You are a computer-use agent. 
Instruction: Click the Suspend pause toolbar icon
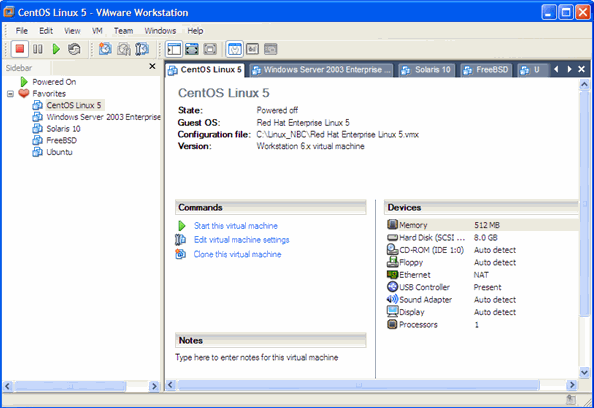click(x=38, y=49)
